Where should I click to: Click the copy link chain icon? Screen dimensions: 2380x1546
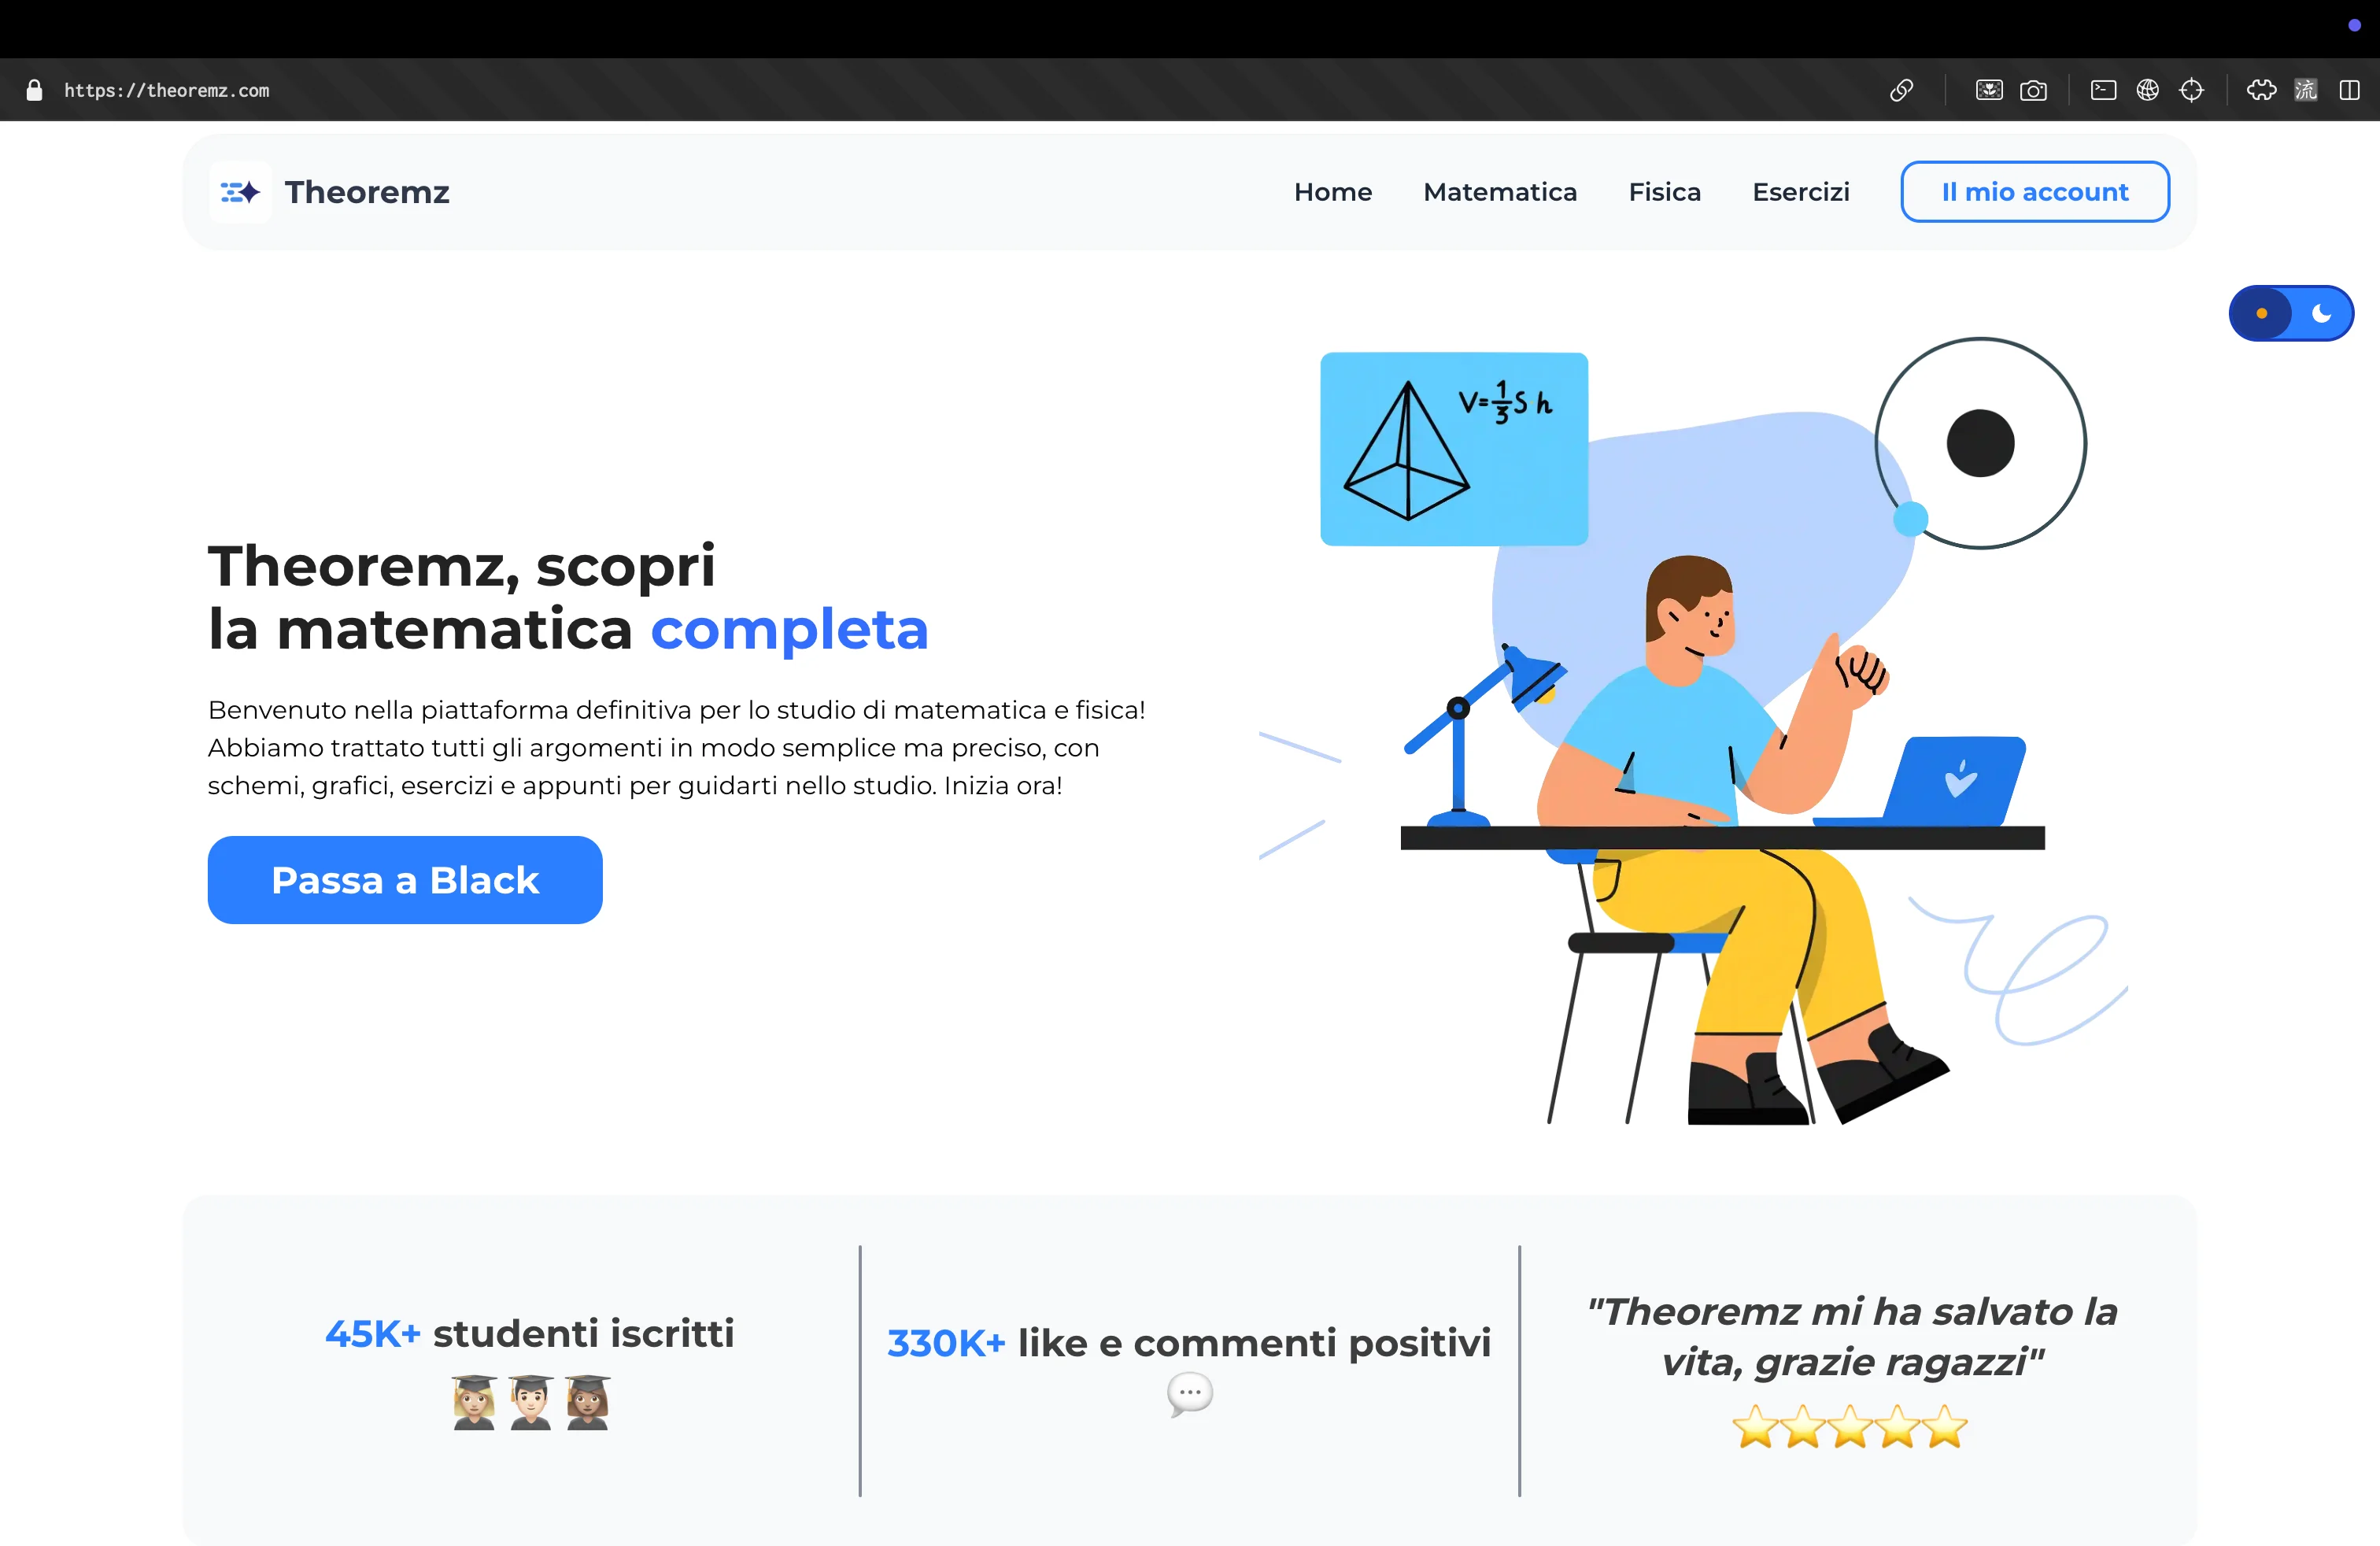1901,90
